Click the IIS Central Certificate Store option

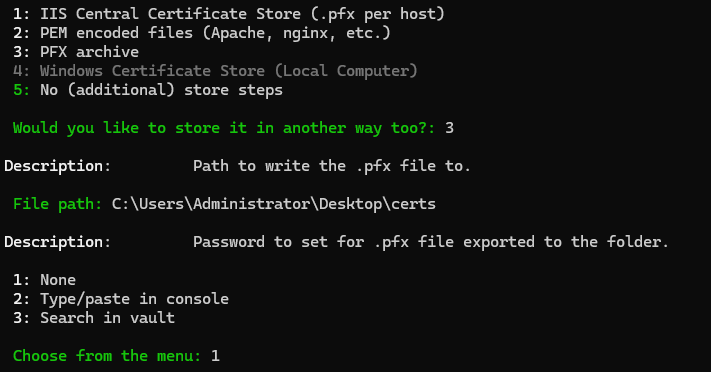tap(229, 14)
